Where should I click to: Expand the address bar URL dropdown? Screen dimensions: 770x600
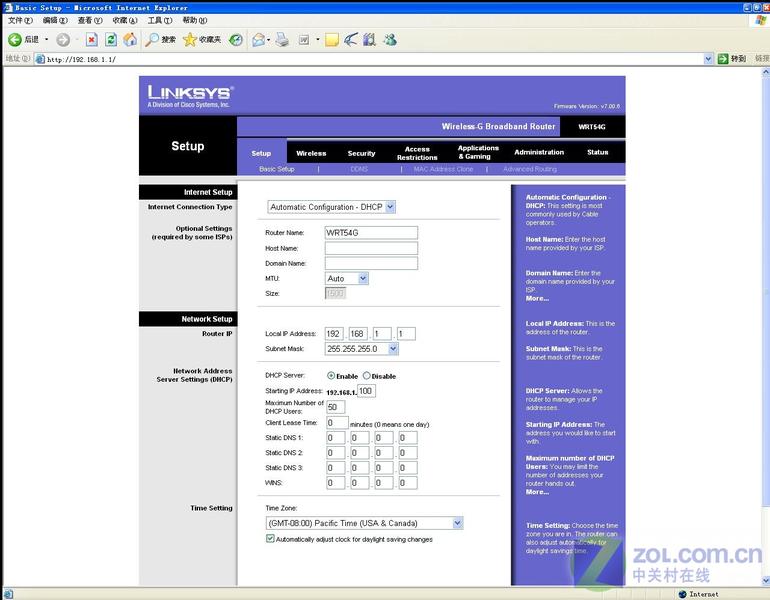tap(709, 59)
